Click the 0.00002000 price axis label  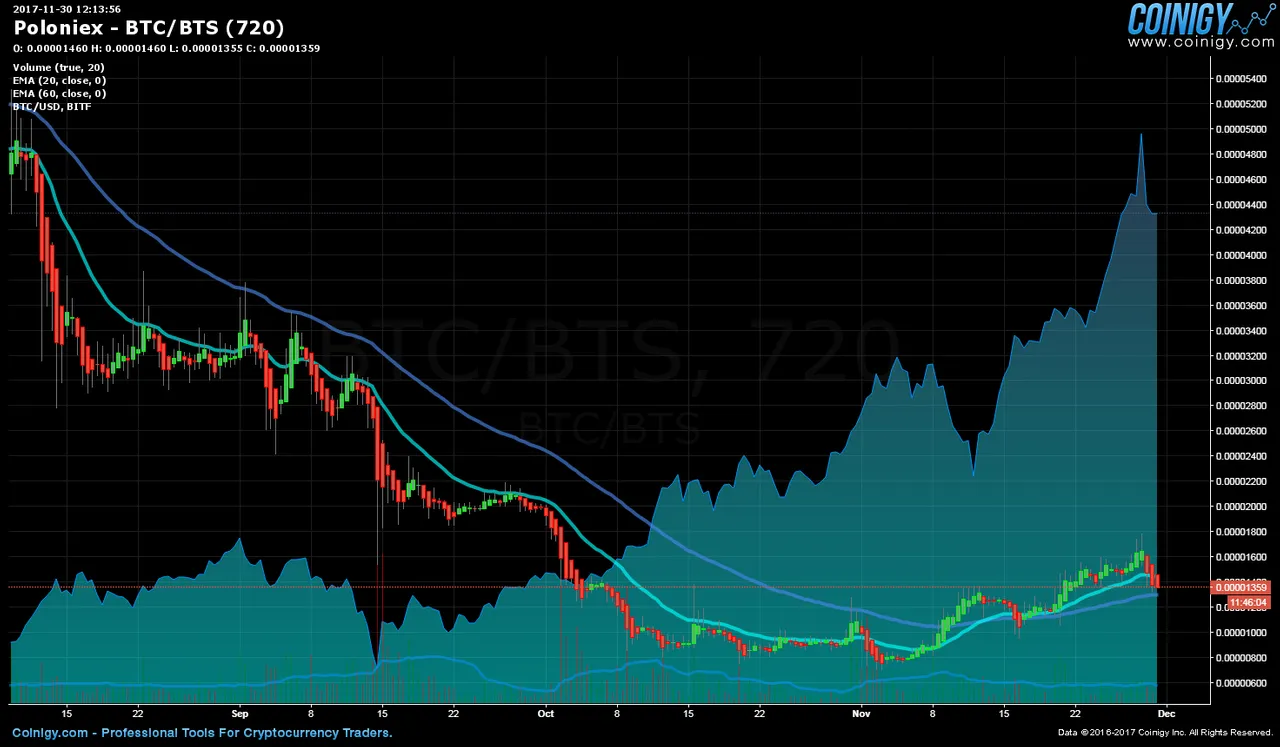pyautogui.click(x=1240, y=506)
